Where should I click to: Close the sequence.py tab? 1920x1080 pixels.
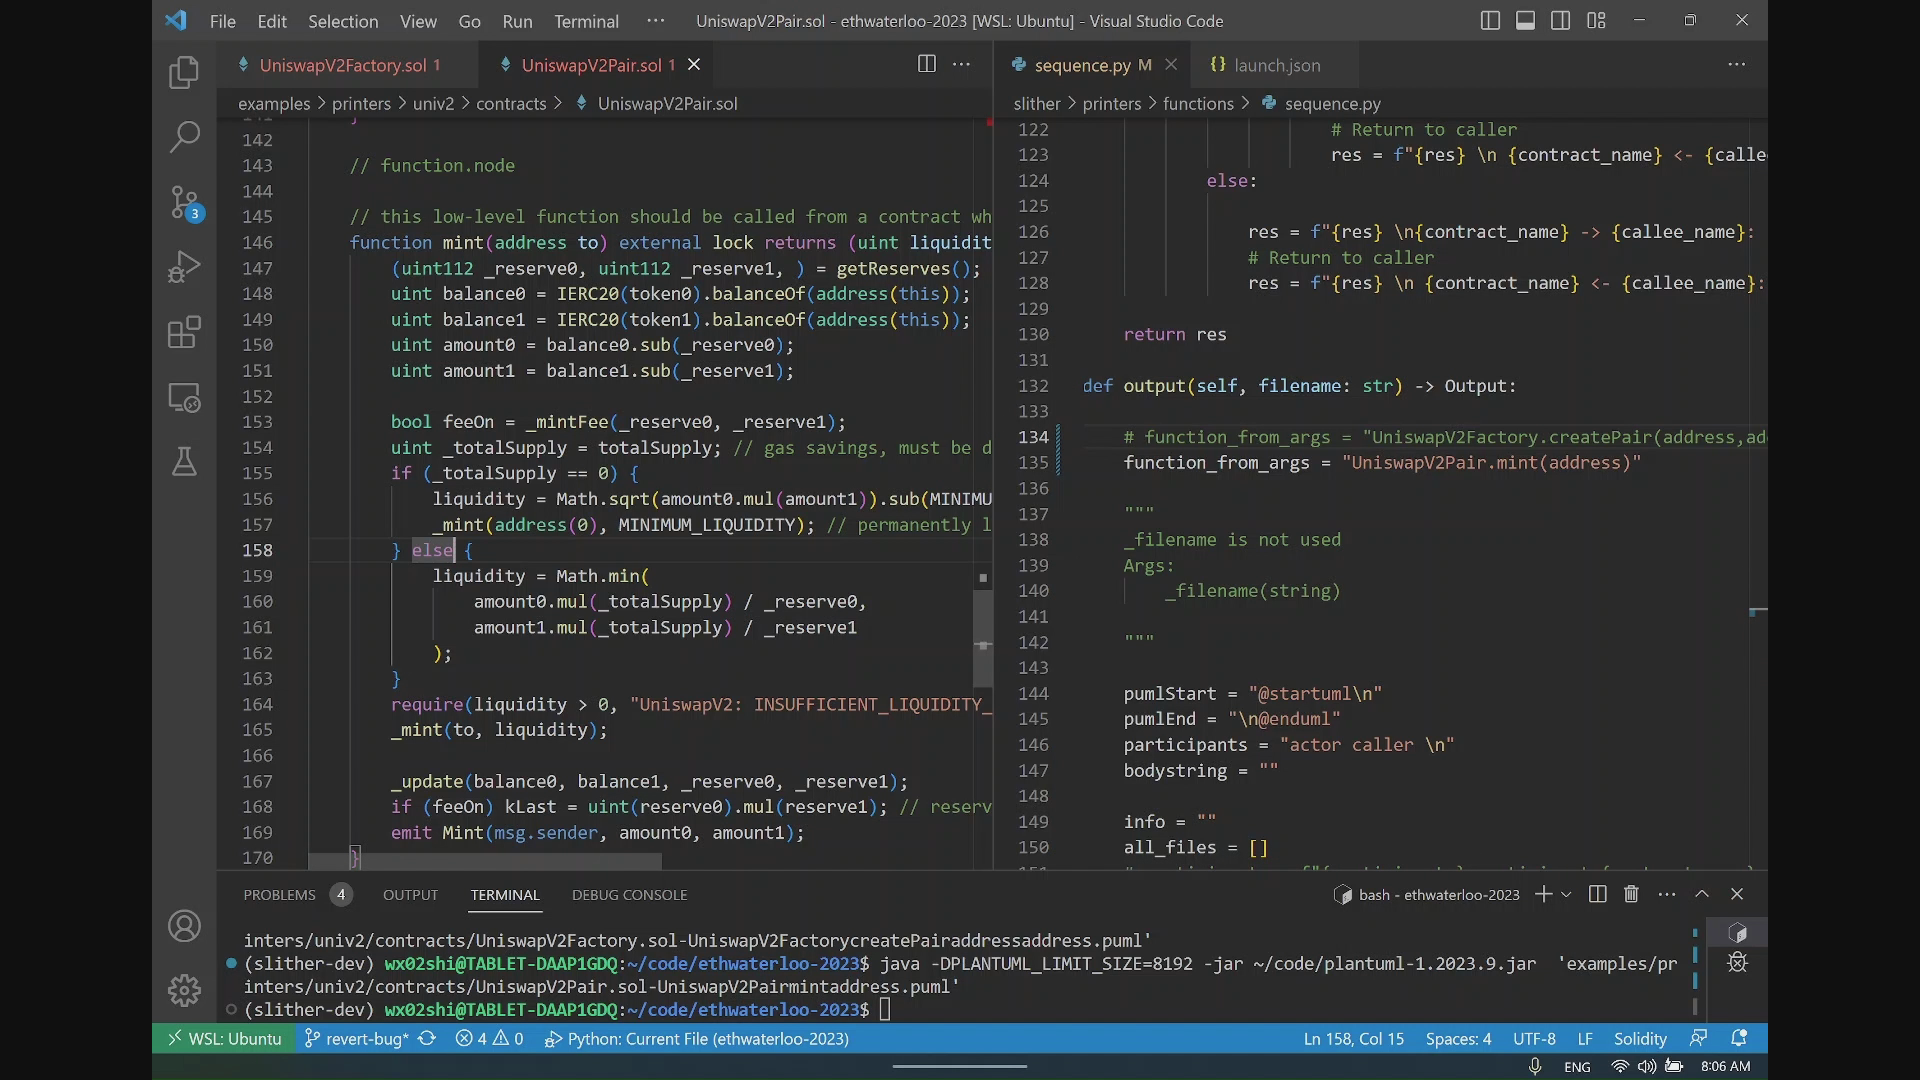pos(1171,64)
